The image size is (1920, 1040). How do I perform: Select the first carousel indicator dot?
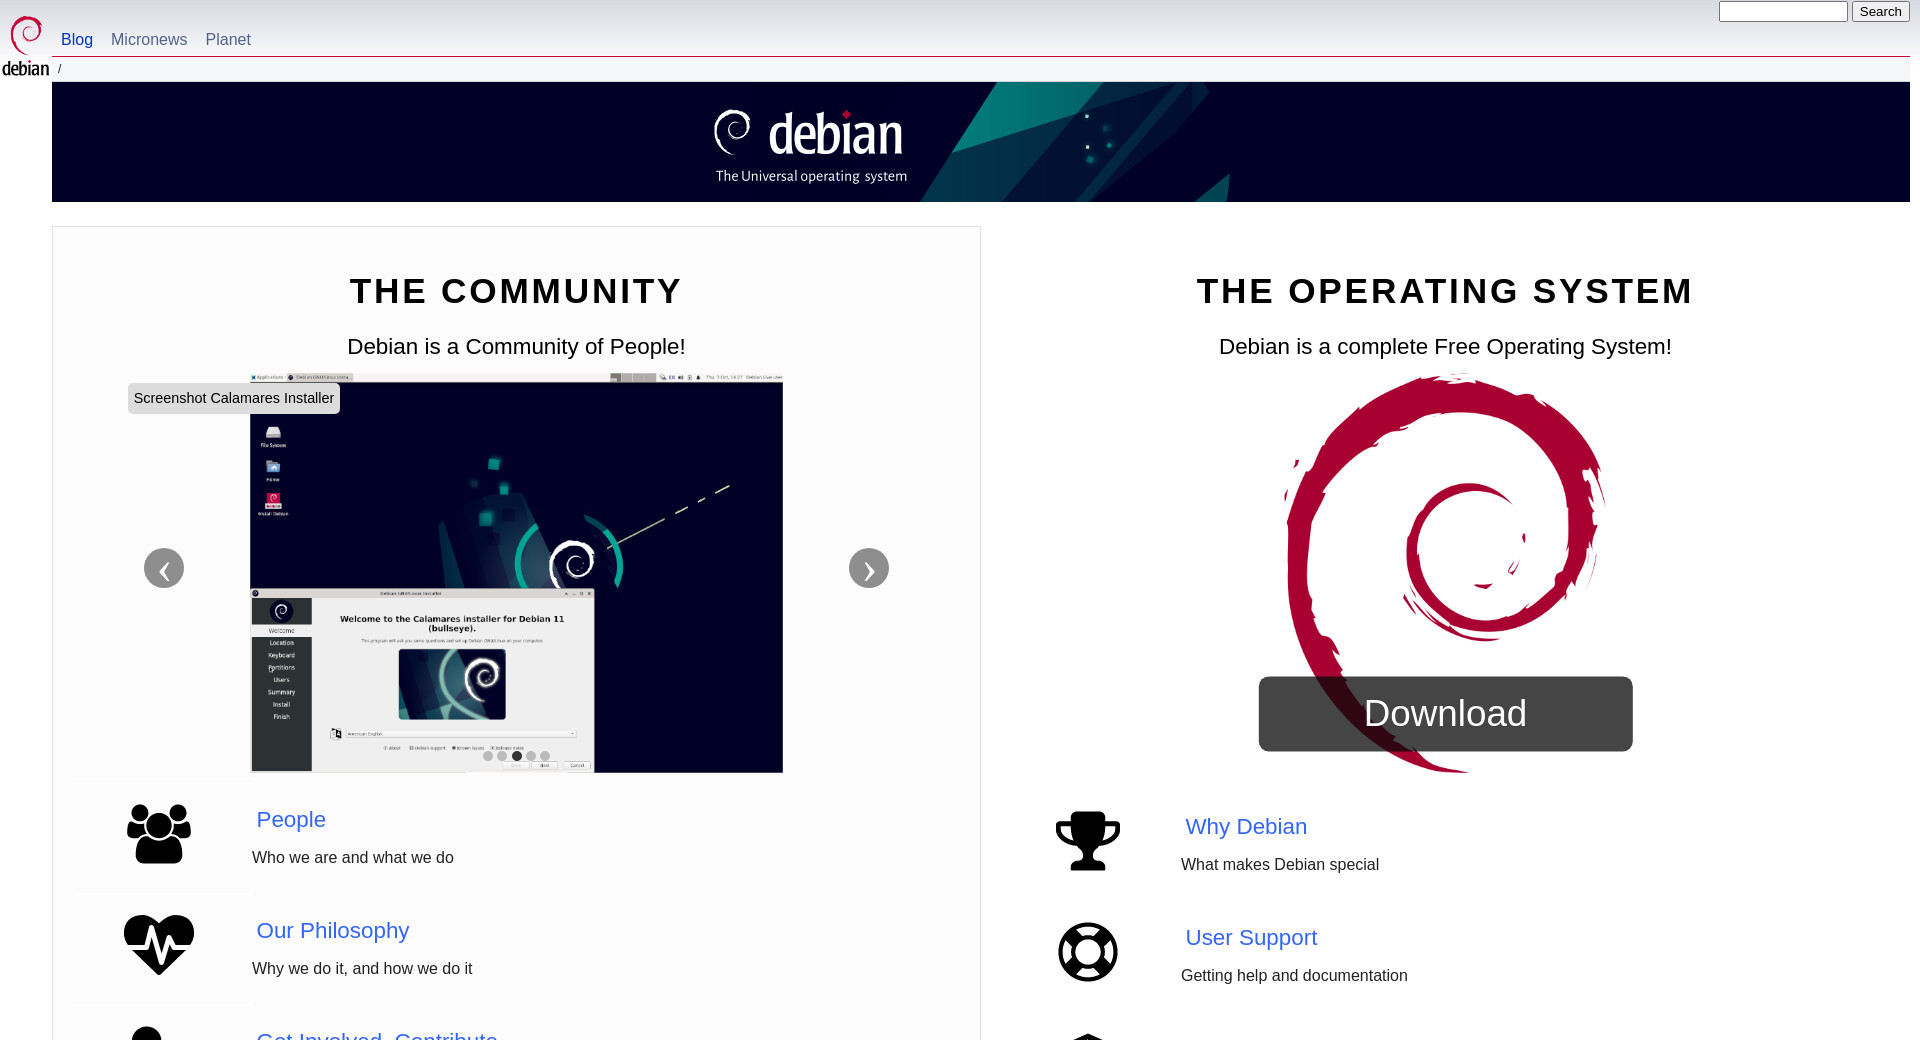[x=488, y=756]
